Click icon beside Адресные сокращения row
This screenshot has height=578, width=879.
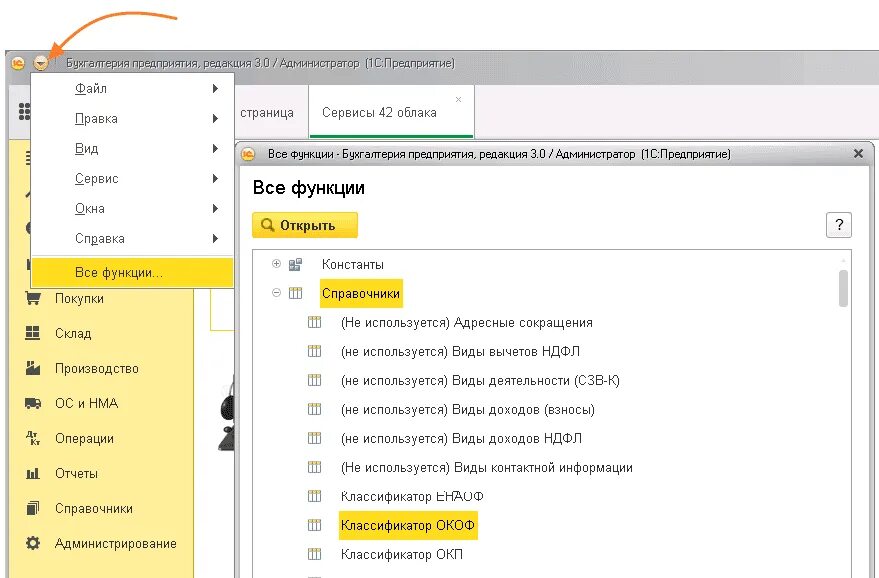(x=314, y=322)
